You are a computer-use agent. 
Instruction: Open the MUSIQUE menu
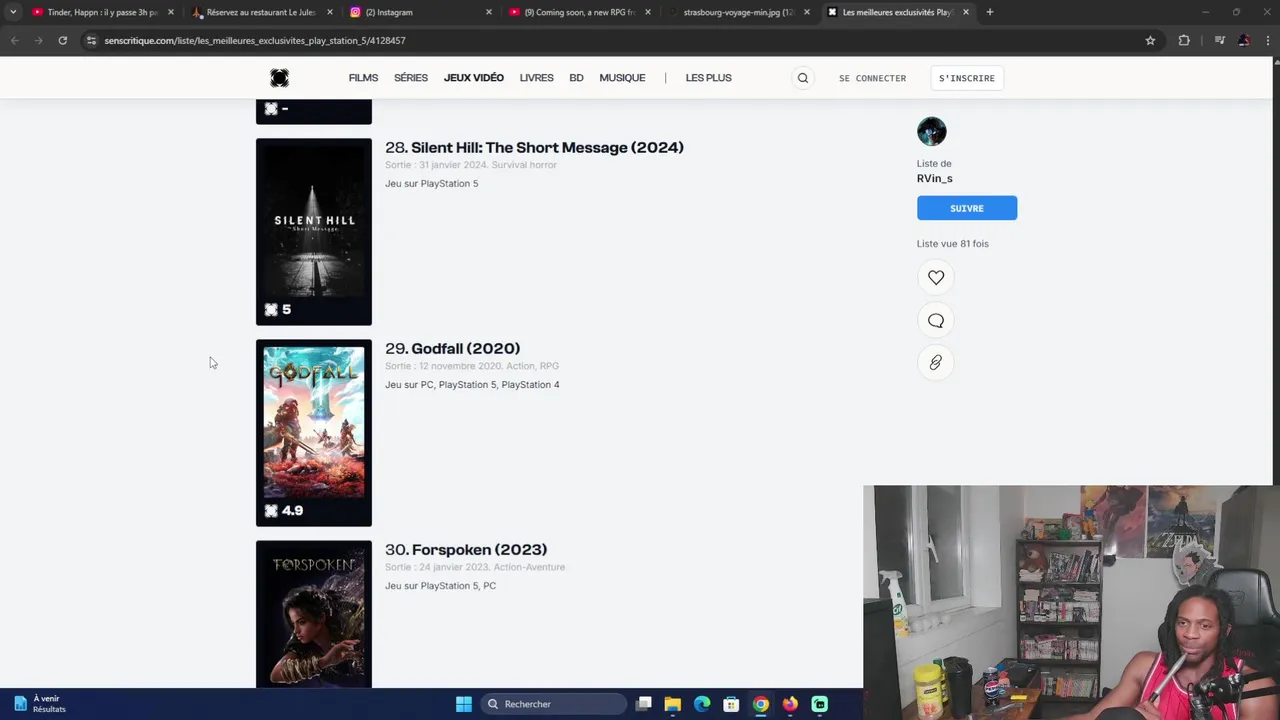[622, 78]
